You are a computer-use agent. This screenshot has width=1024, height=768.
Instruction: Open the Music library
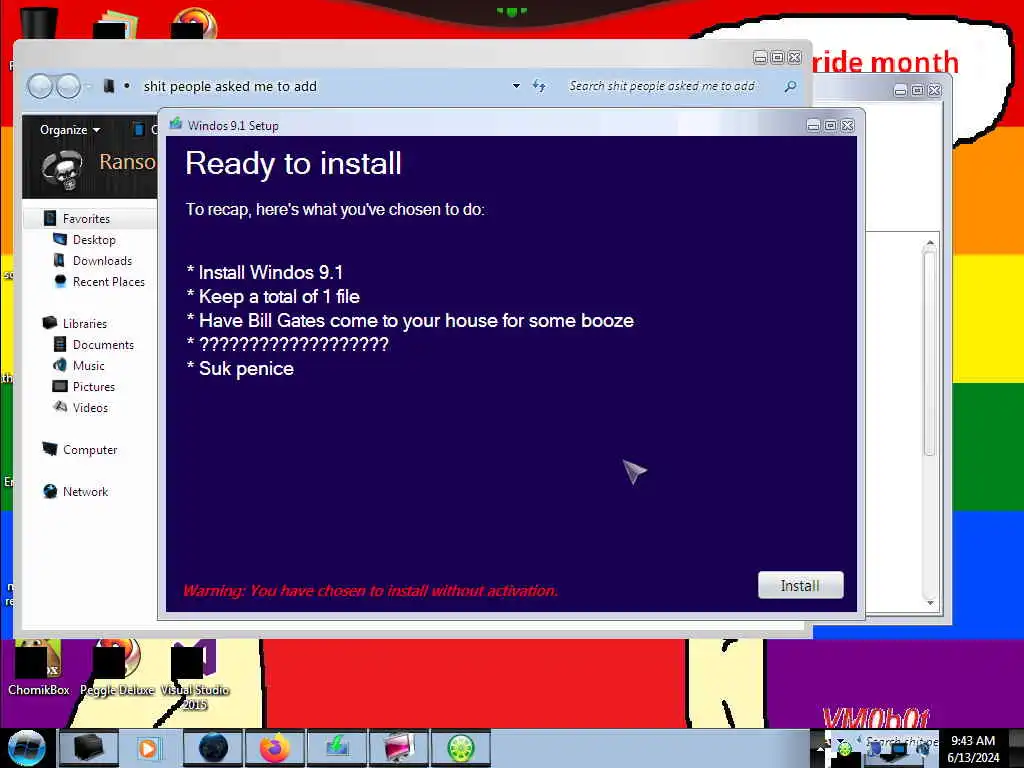tap(89, 366)
